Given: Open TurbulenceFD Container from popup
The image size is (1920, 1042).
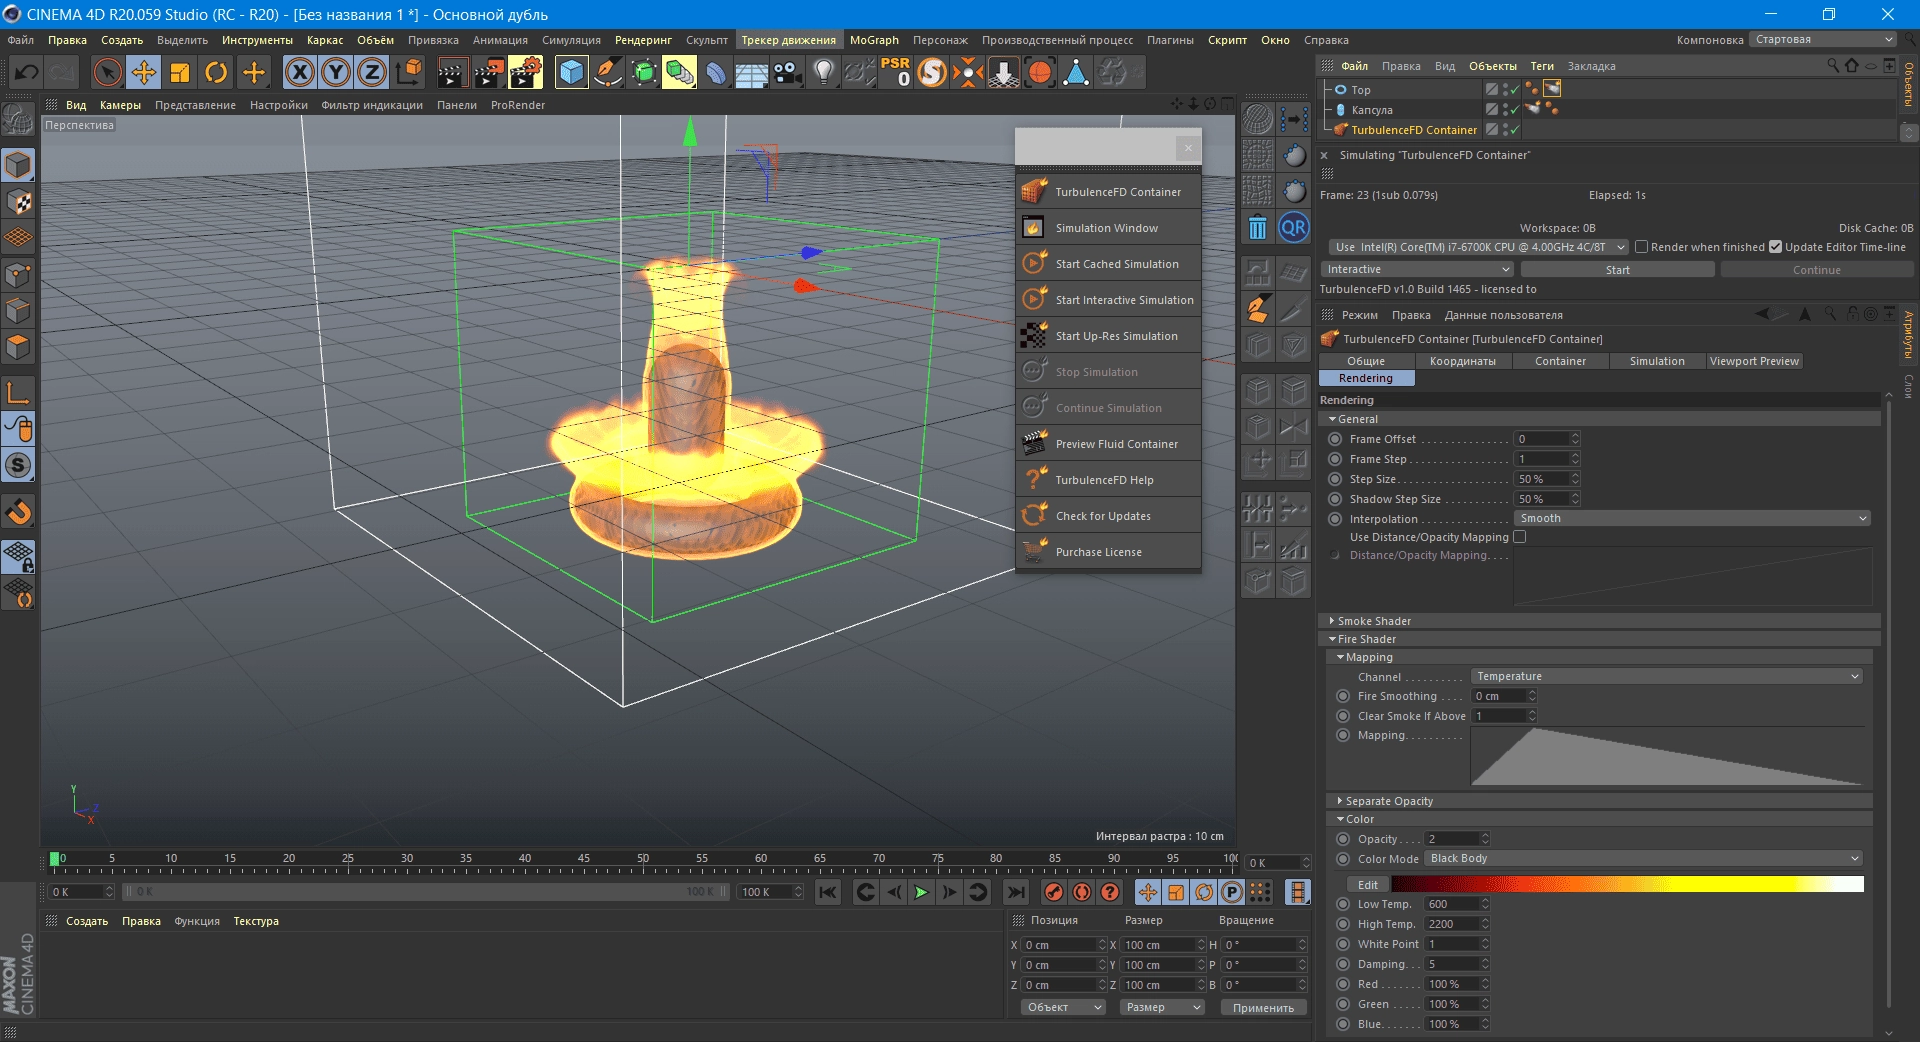Looking at the screenshot, I should pyautogui.click(x=1108, y=192).
